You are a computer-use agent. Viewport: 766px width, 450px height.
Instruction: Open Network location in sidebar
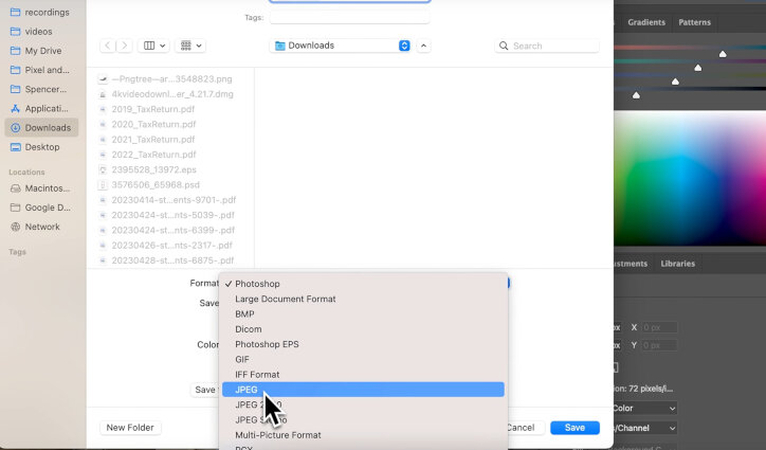(x=42, y=227)
